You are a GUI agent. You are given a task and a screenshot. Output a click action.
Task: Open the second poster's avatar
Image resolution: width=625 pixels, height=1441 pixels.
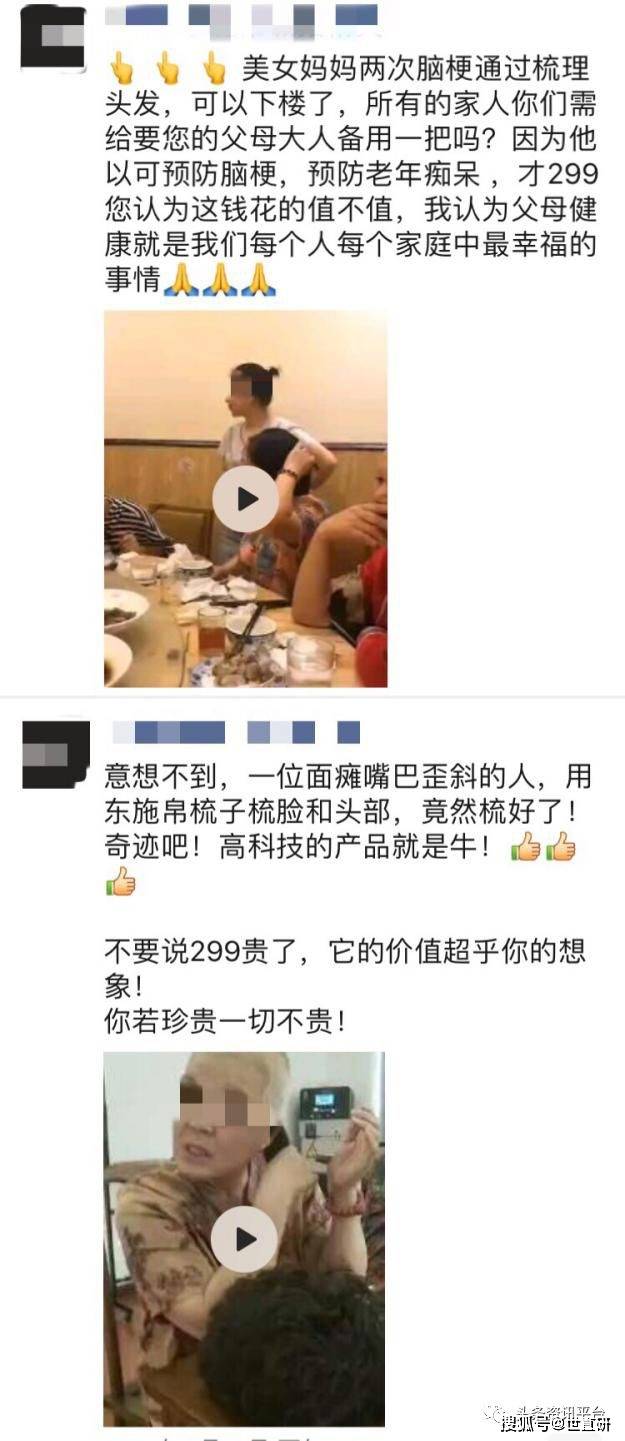56,754
